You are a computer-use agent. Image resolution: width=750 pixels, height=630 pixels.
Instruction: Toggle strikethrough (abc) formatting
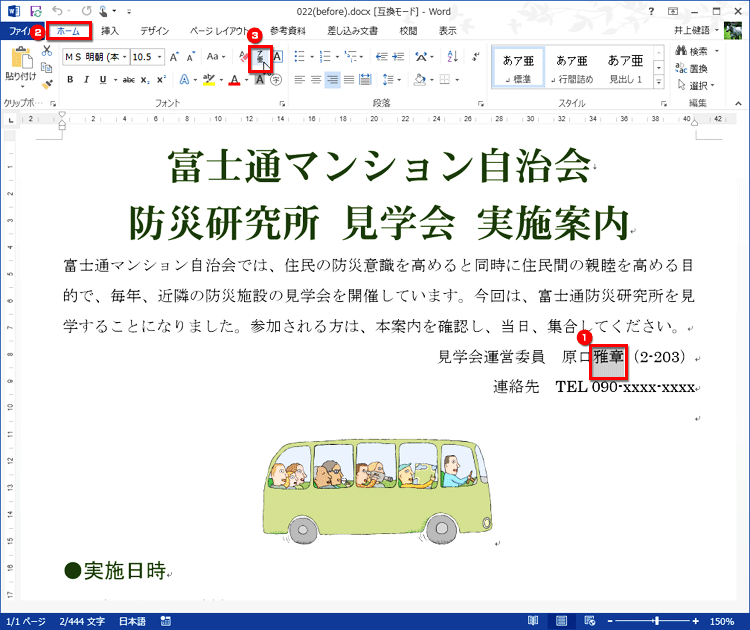coord(128,80)
